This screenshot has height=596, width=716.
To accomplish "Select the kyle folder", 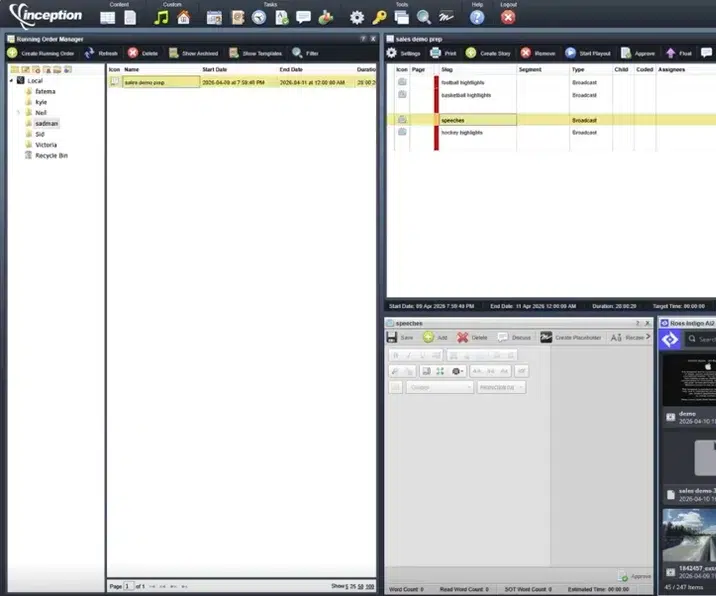I will tap(41, 102).
